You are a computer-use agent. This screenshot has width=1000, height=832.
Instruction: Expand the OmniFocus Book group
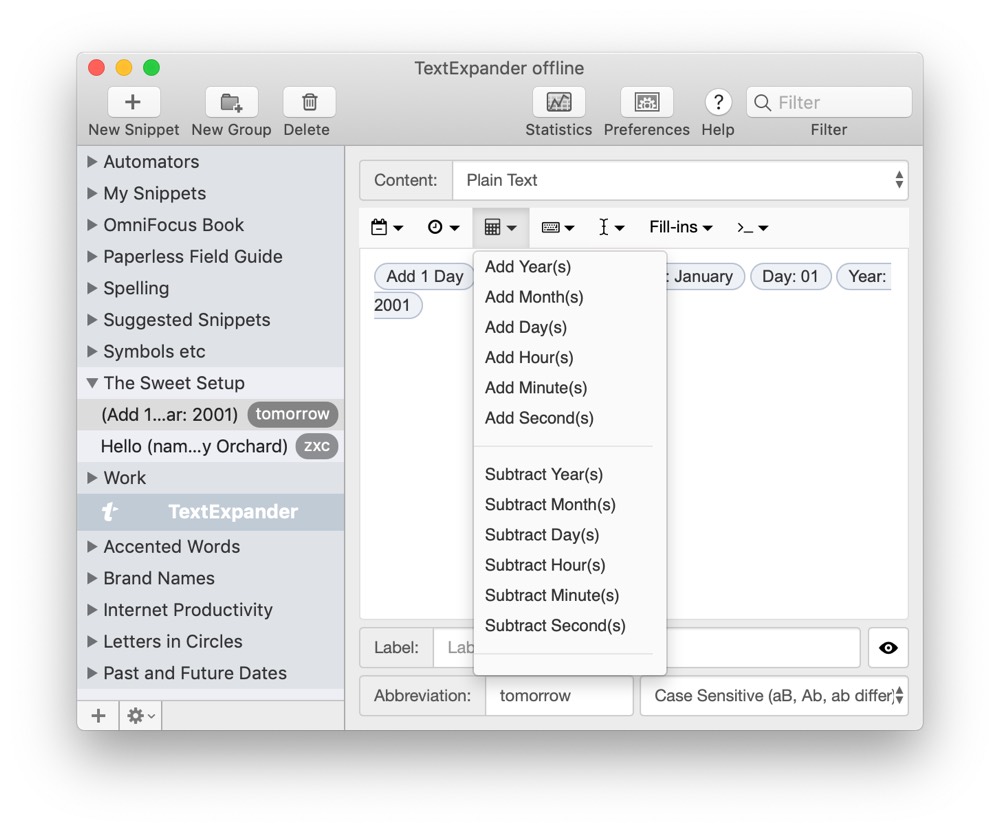point(92,224)
